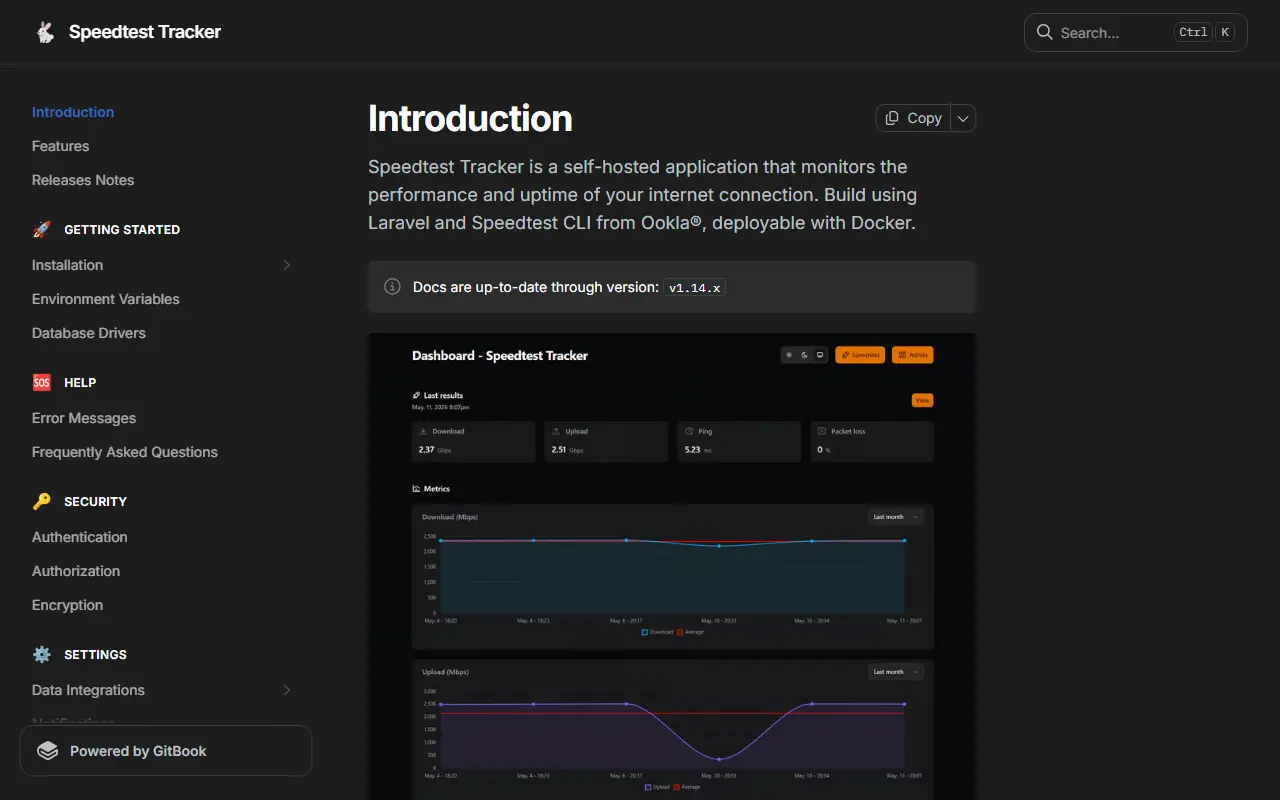The width and height of the screenshot is (1280, 800).
Task: Click the Ctrl K shortcut hint
Action: pos(1204,32)
